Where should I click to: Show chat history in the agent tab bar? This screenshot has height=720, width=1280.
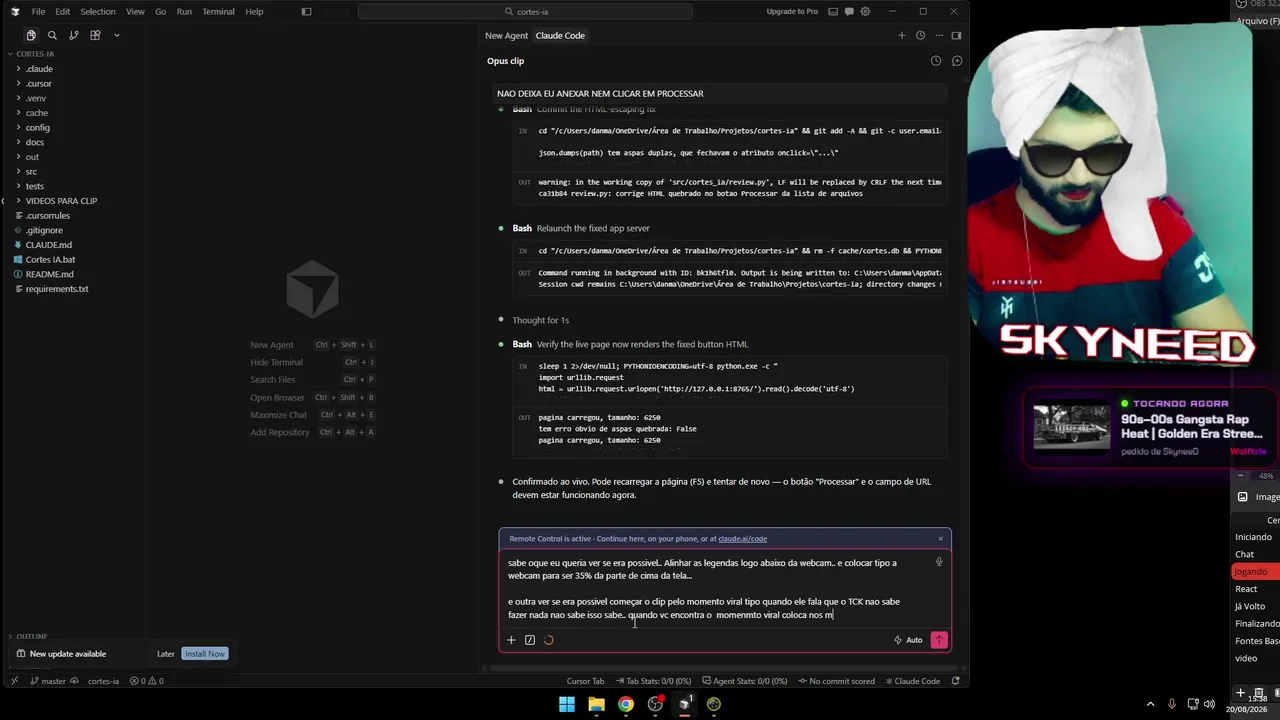point(920,36)
